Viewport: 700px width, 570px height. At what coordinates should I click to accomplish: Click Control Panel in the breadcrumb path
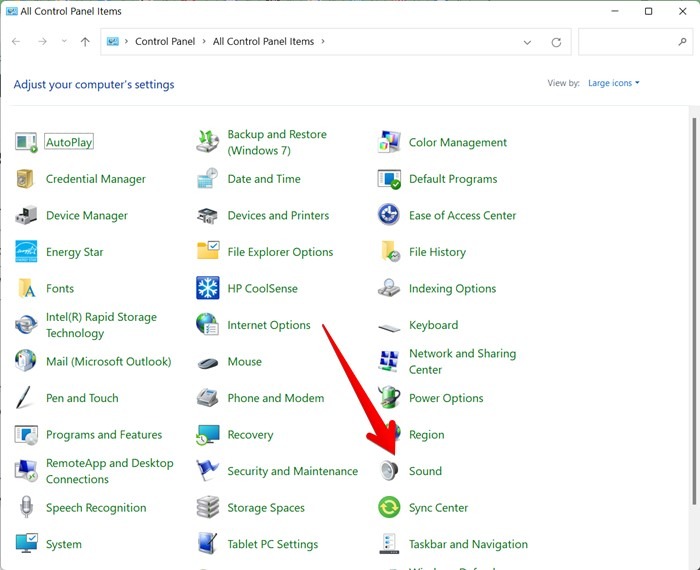click(166, 42)
